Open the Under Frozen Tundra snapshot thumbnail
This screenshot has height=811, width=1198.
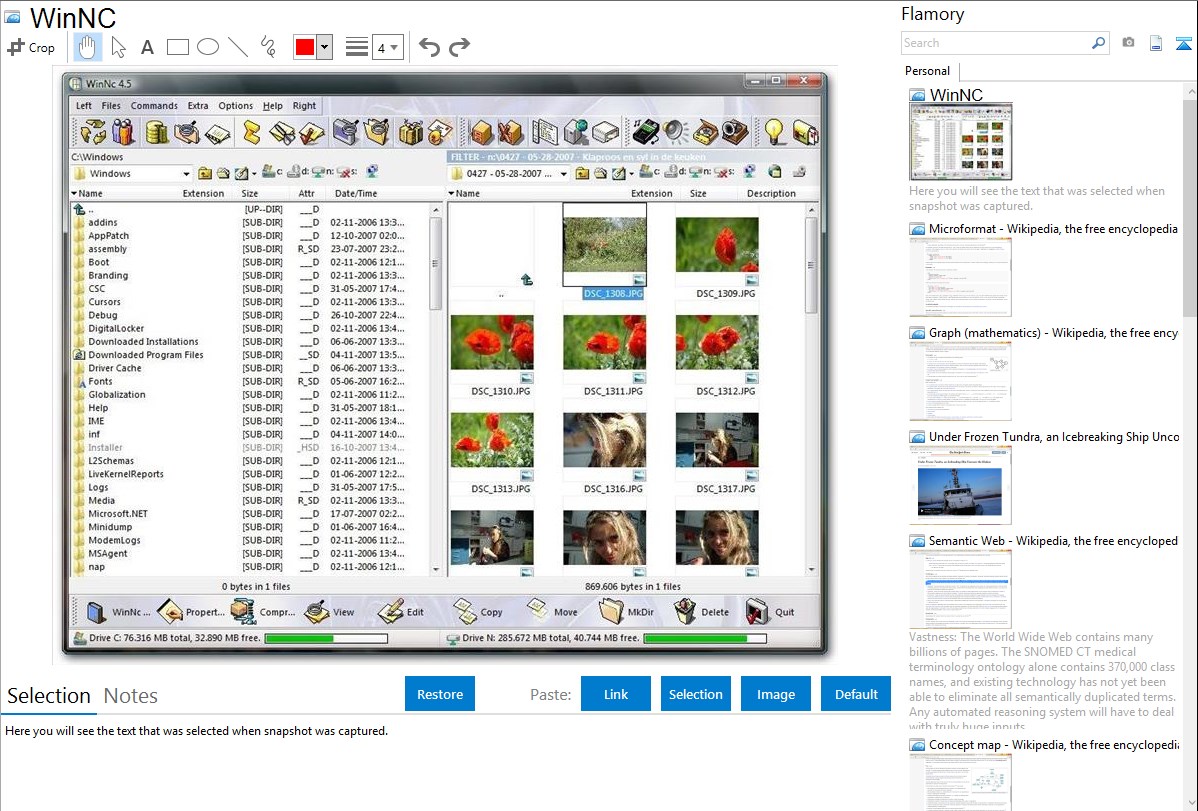point(960,485)
